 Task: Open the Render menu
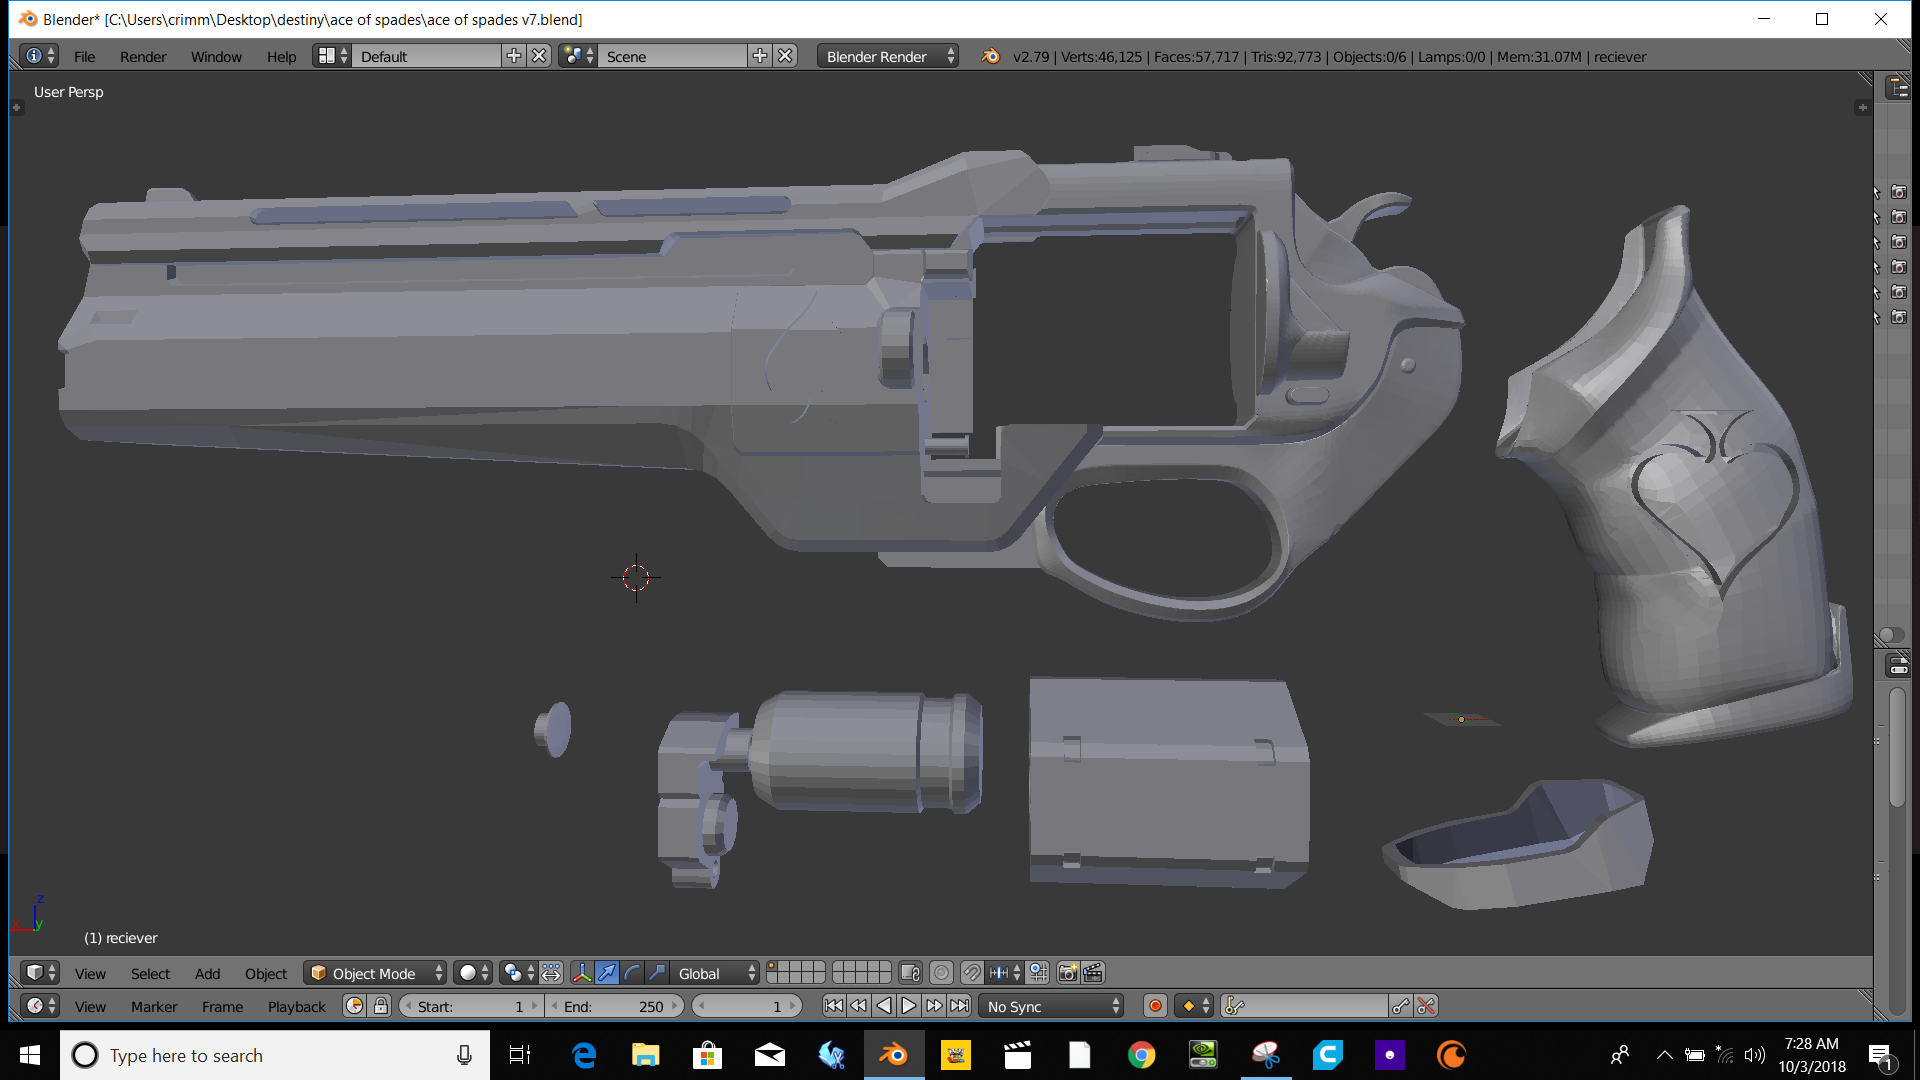pyautogui.click(x=143, y=57)
